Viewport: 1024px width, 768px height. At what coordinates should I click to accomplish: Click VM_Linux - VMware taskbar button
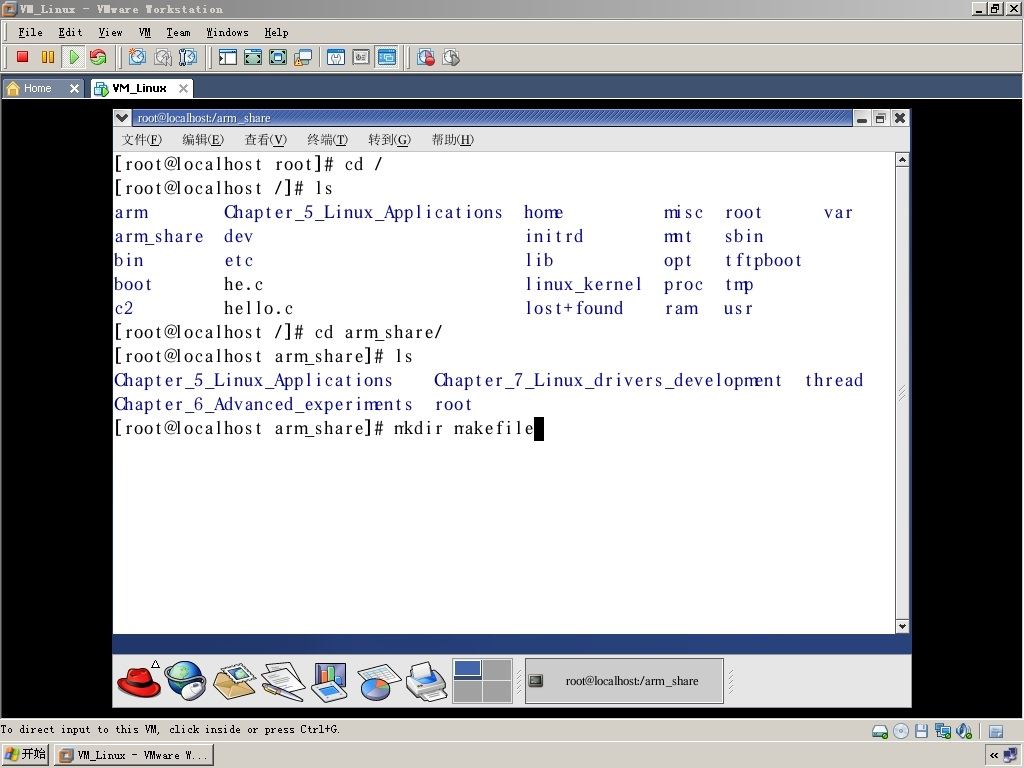[133, 755]
